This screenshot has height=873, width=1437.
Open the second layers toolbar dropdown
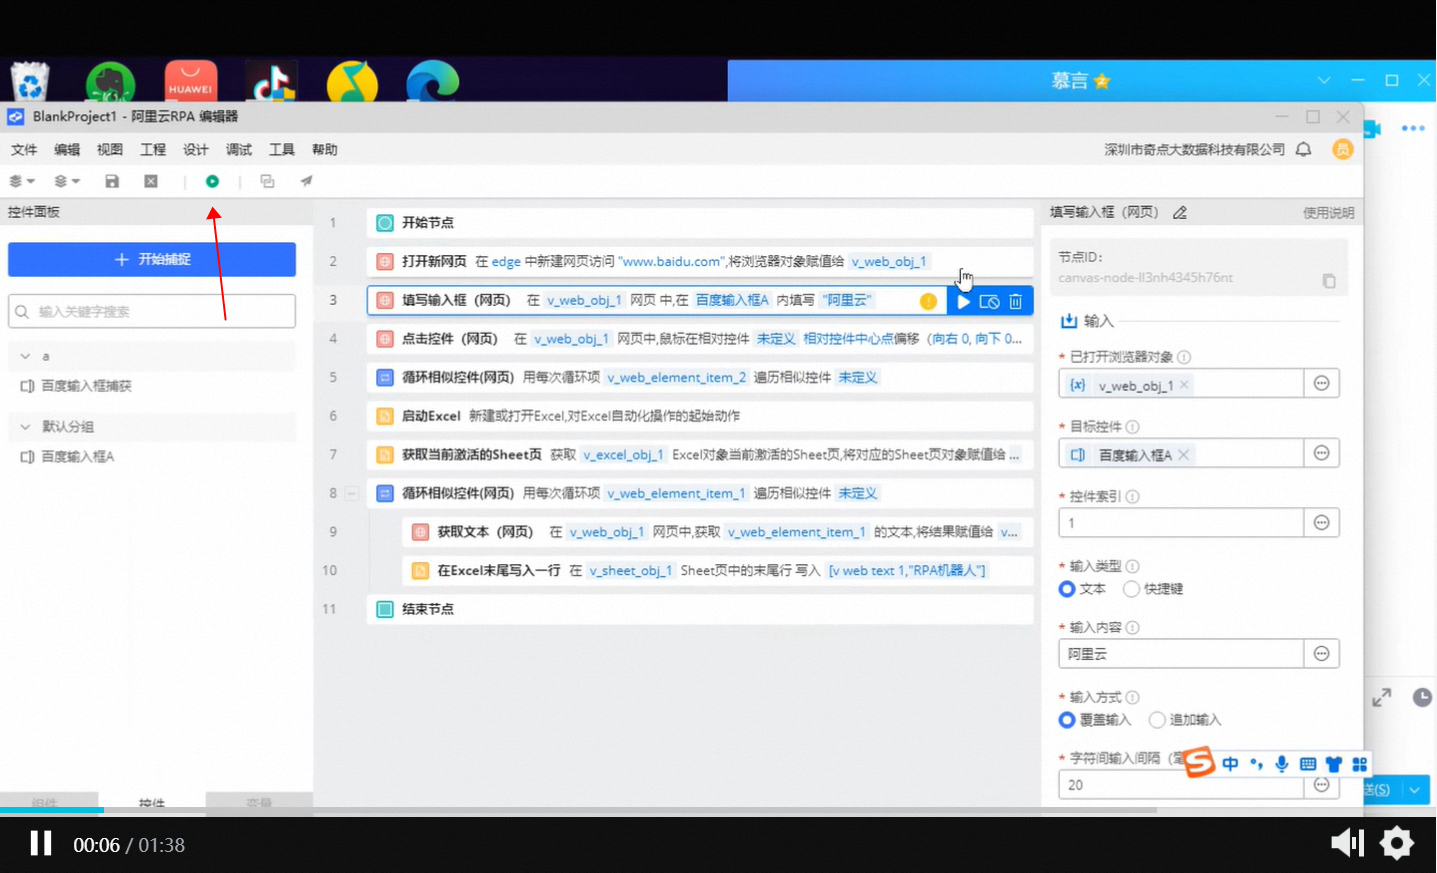[x=67, y=181]
